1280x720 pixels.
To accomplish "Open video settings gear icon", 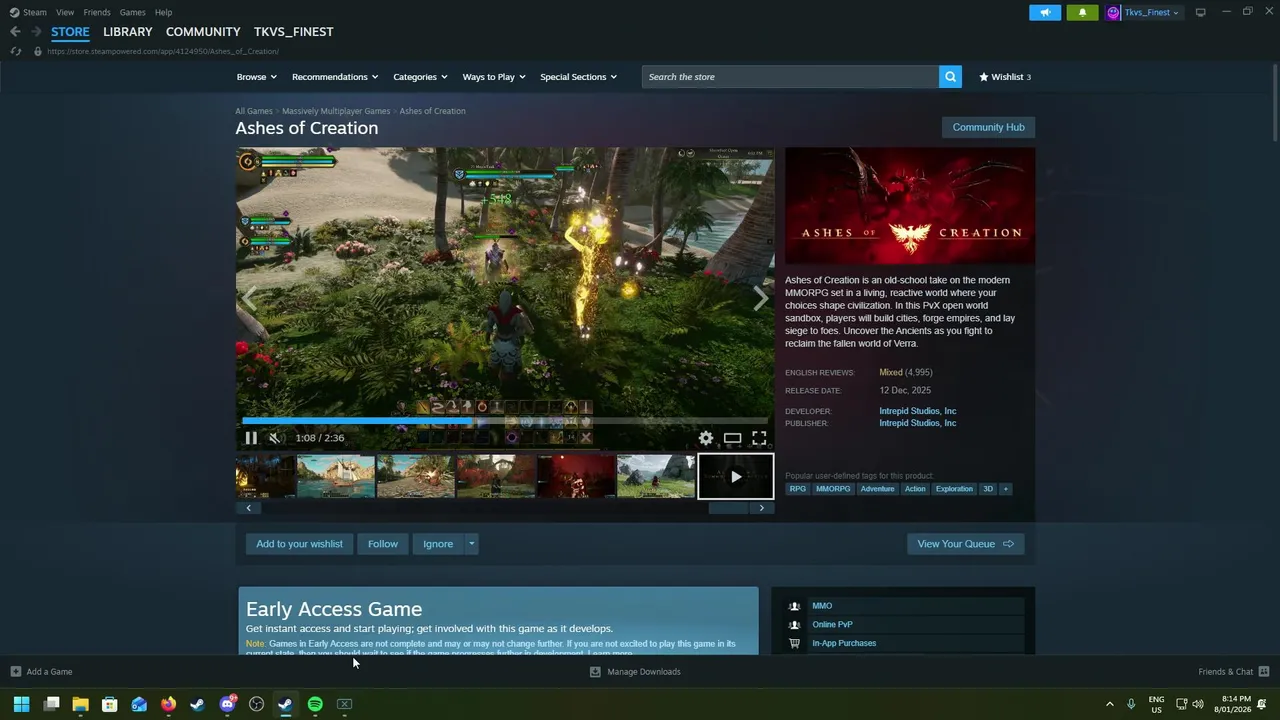I will [x=706, y=438].
